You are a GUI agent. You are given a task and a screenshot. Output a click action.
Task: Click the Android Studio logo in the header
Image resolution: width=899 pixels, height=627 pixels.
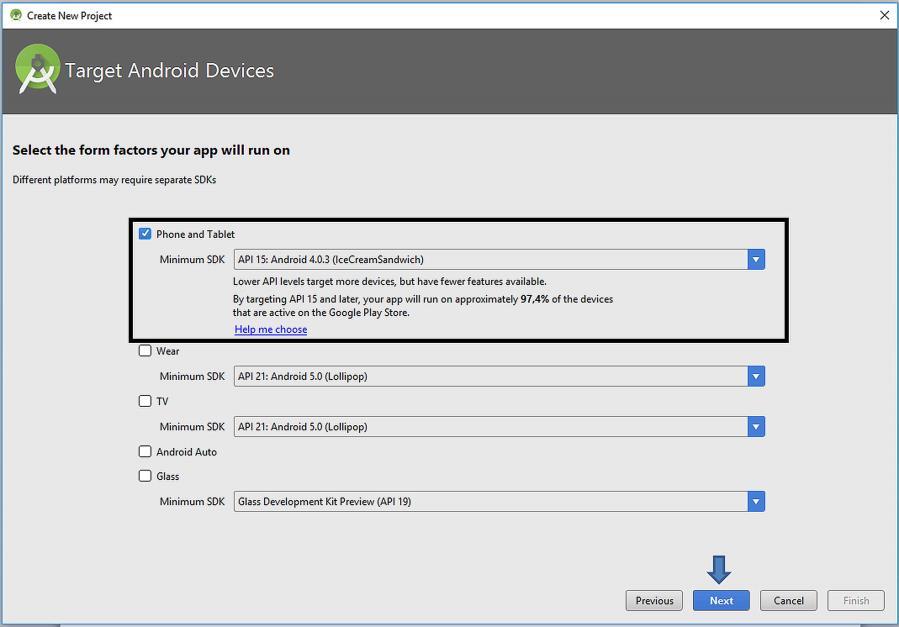click(x=37, y=69)
